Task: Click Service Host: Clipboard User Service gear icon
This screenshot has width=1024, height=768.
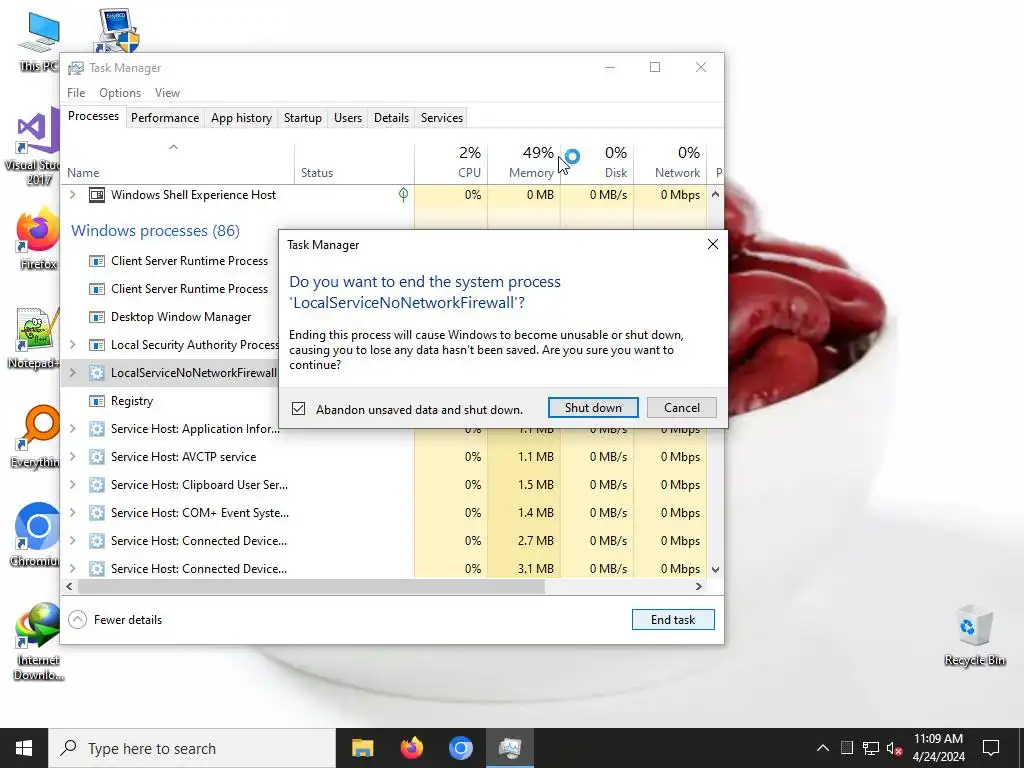Action: point(97,485)
